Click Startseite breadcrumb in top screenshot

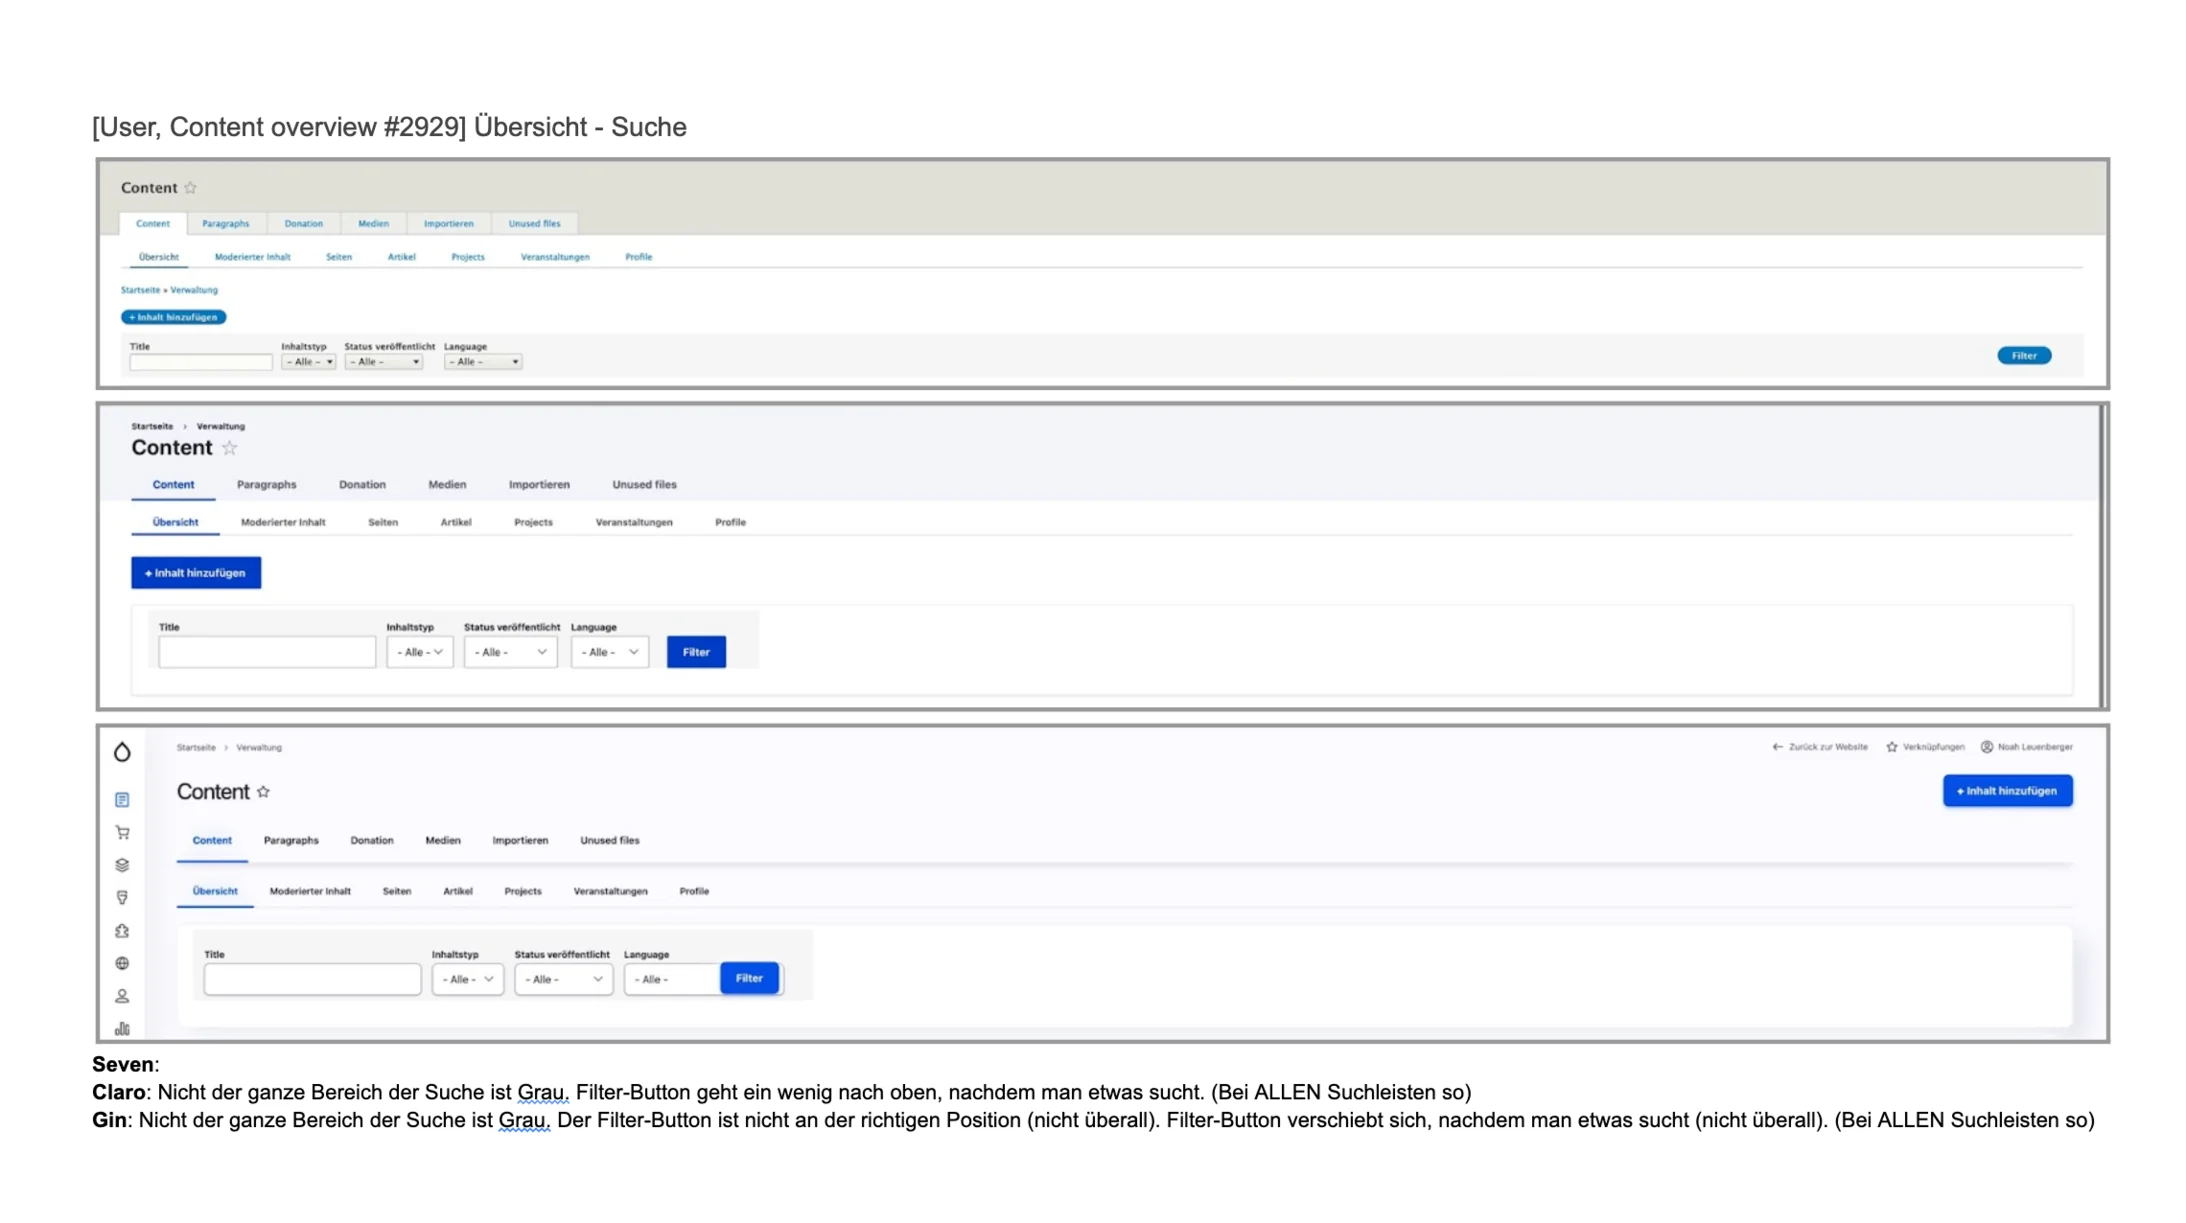(x=140, y=290)
